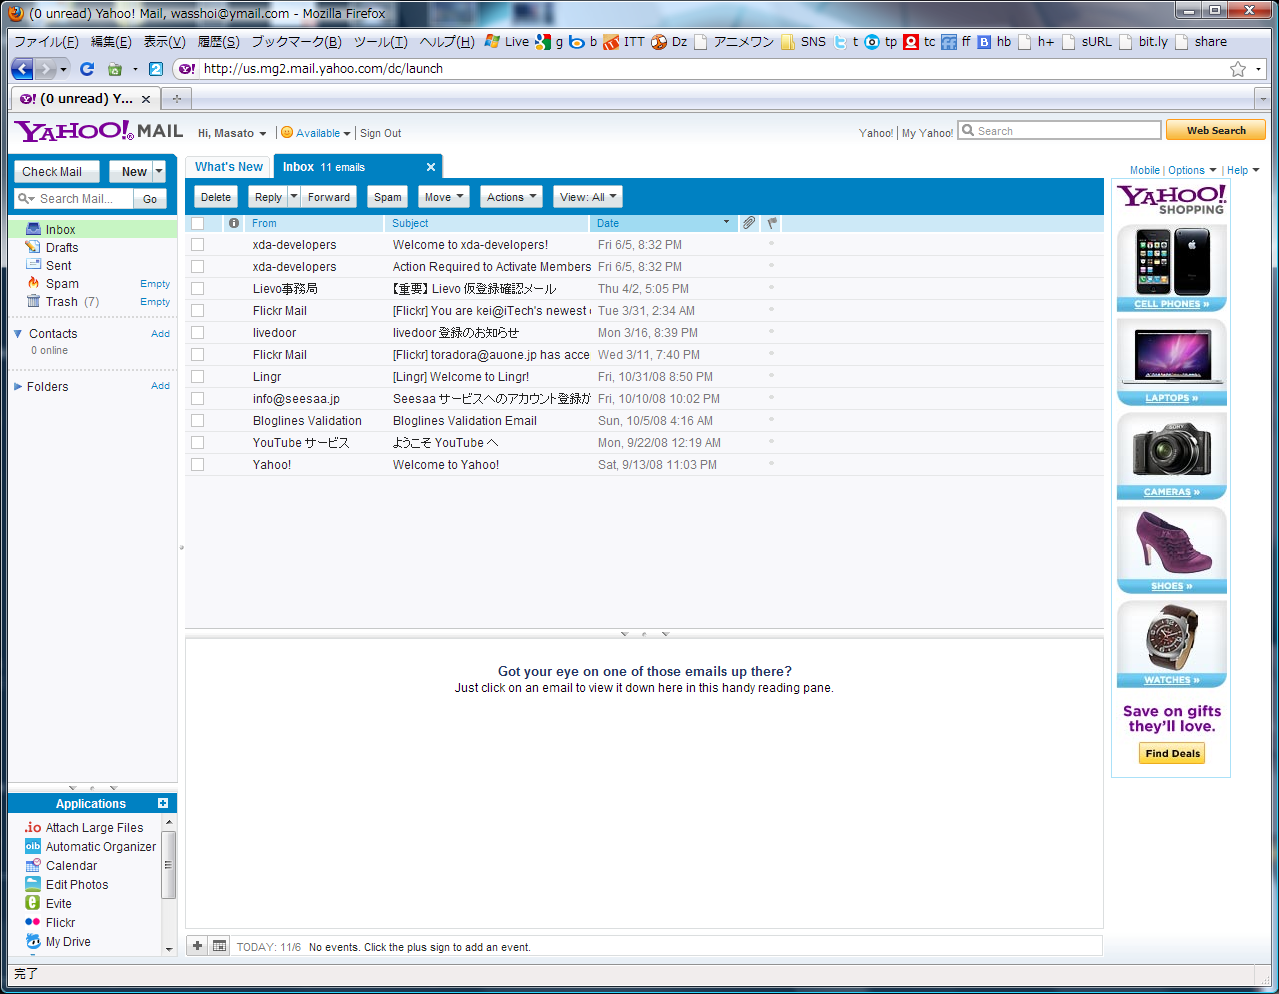The image size is (1279, 994).
Task: Close the Inbox tab with X
Action: coord(431,167)
